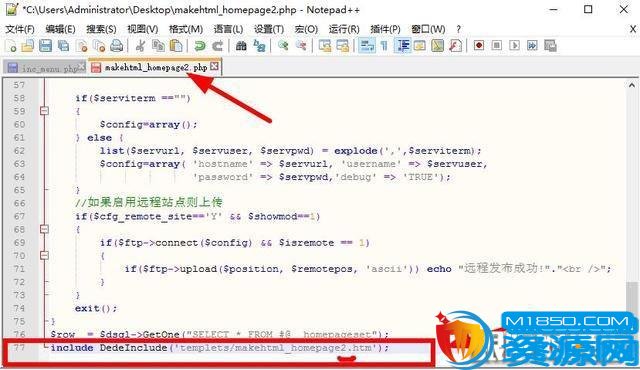The height and width of the screenshot is (370, 640).
Task: Click the New file toolbar icon
Action: (11, 46)
